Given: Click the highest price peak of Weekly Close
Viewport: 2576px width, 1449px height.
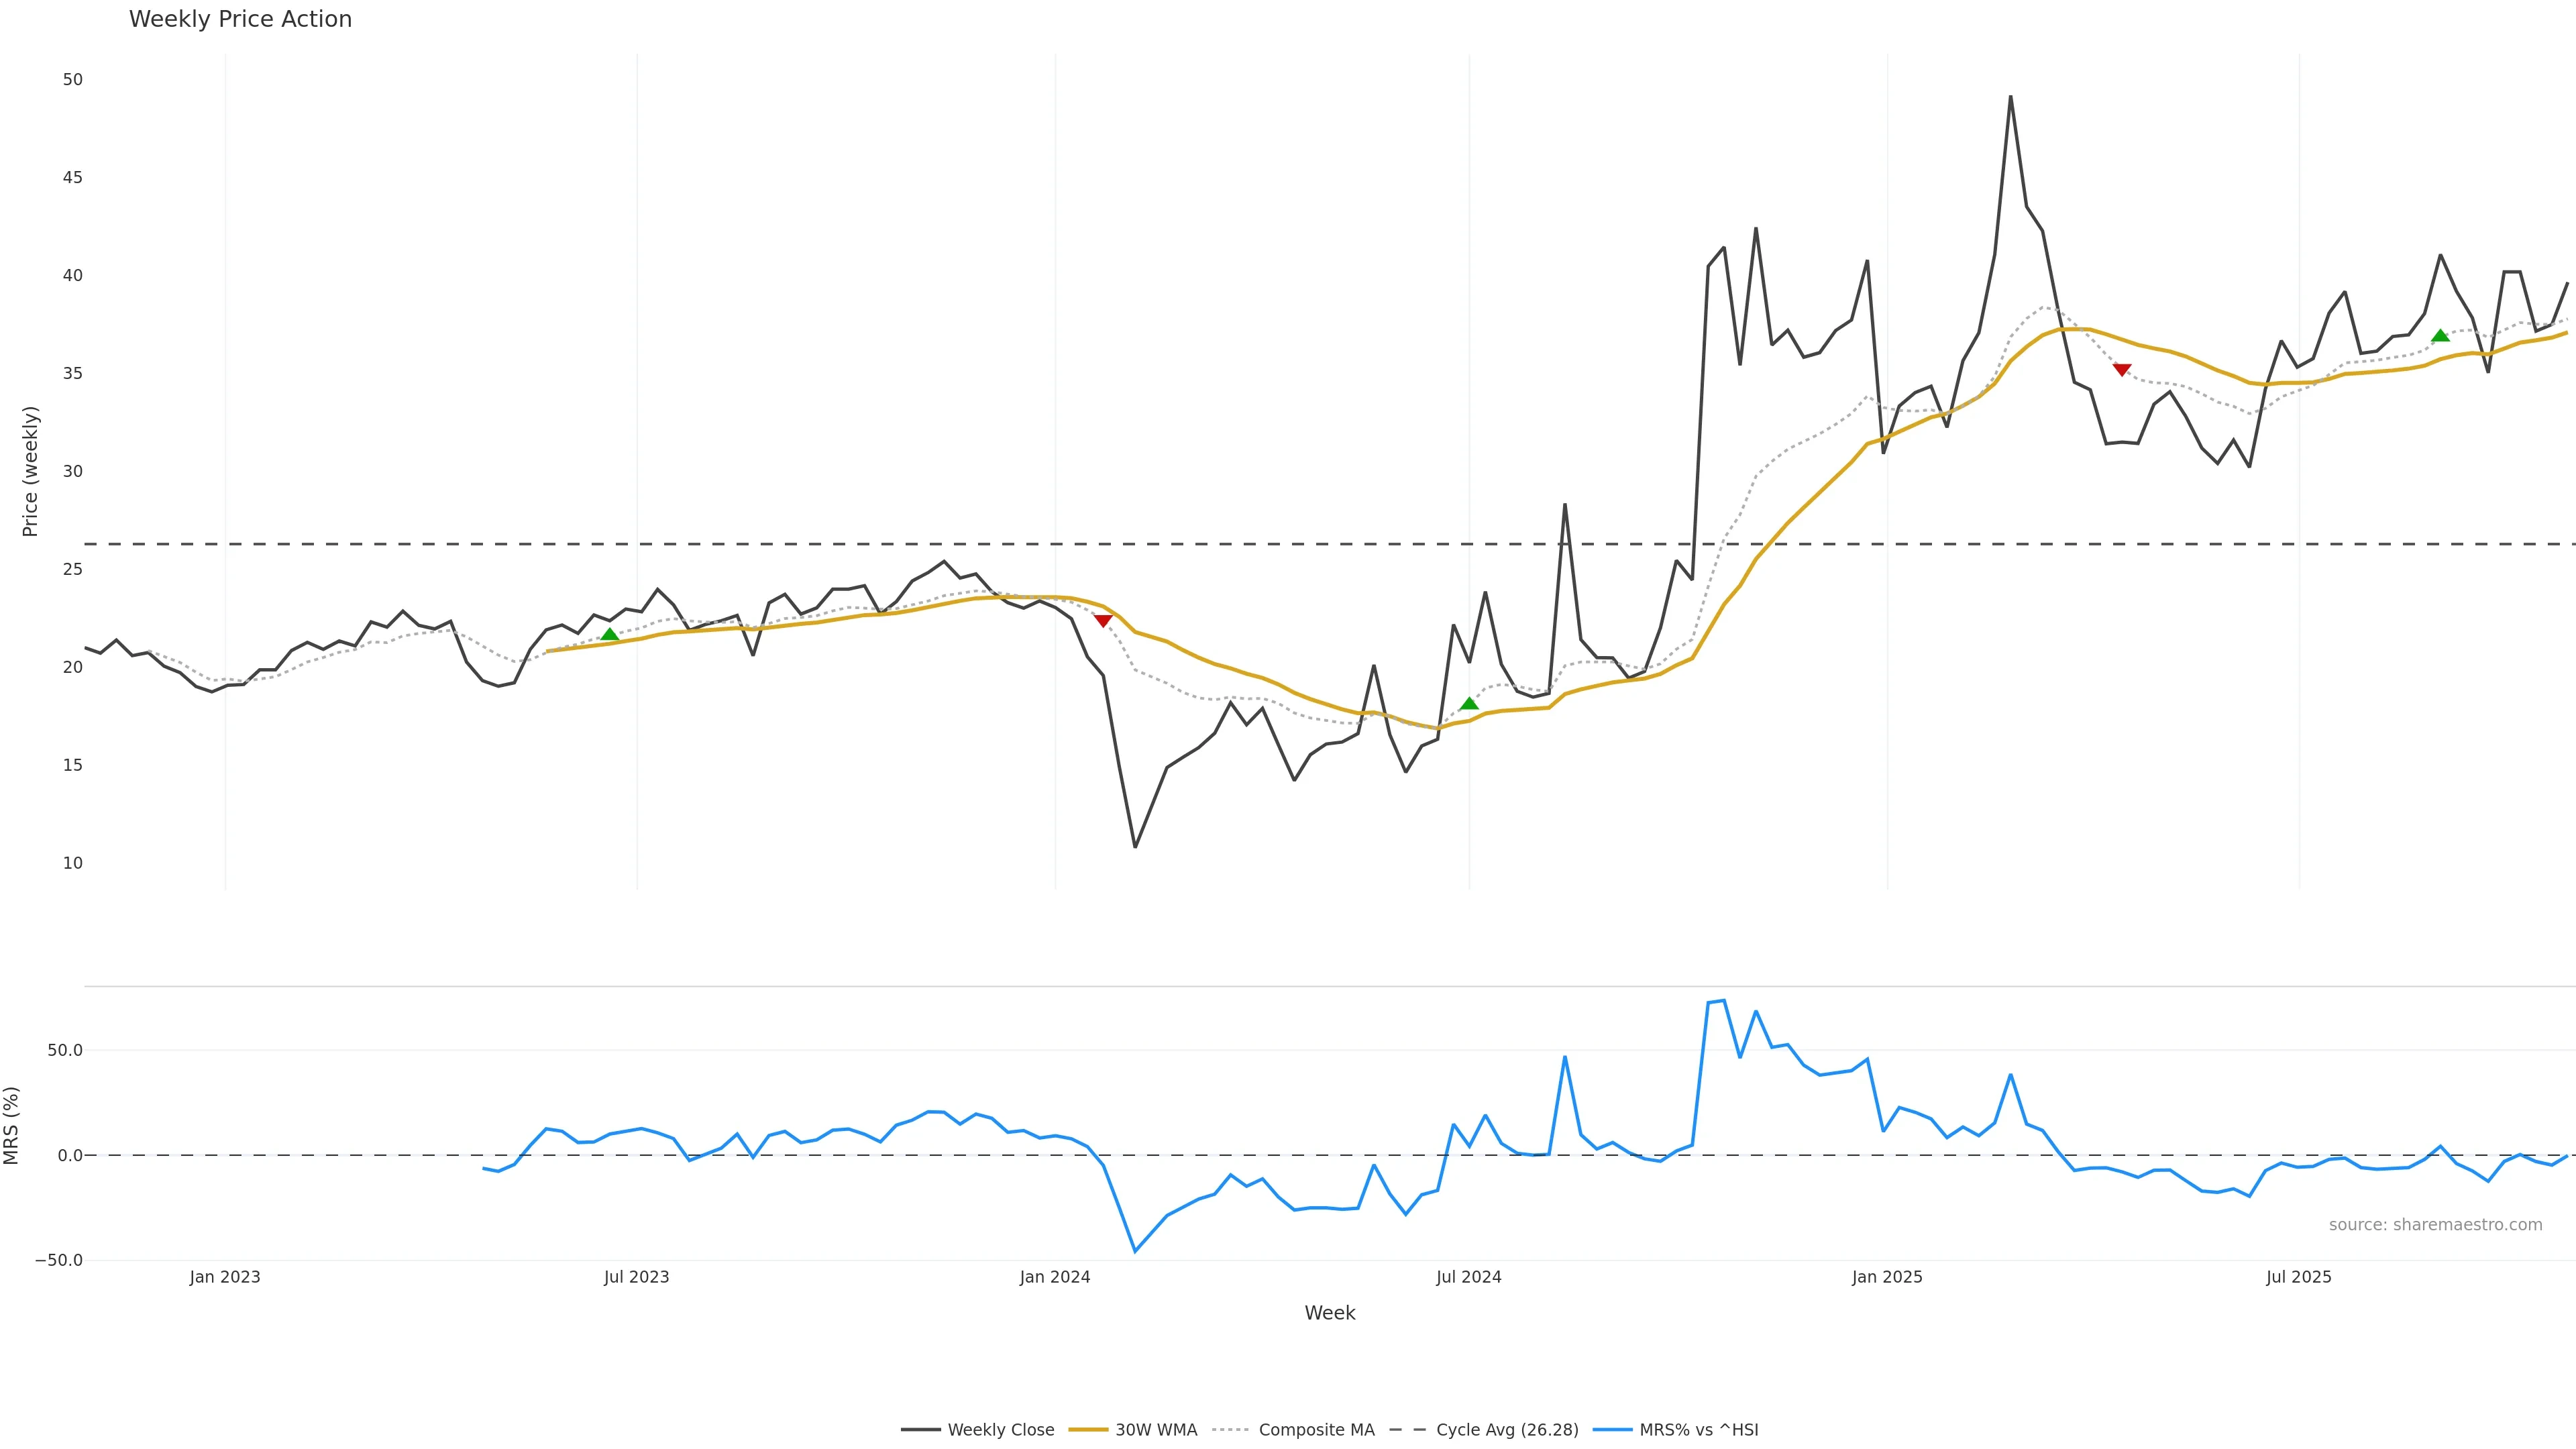Looking at the screenshot, I should pos(2010,97).
